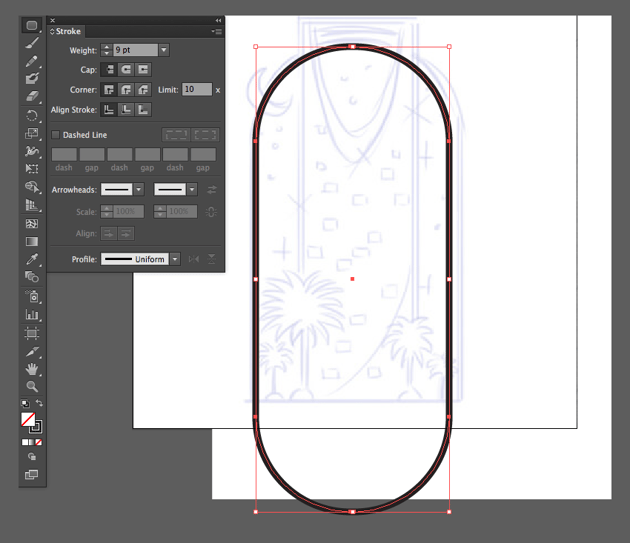Change Screen Mode icon in toolbar
630x543 pixels.
click(31, 475)
